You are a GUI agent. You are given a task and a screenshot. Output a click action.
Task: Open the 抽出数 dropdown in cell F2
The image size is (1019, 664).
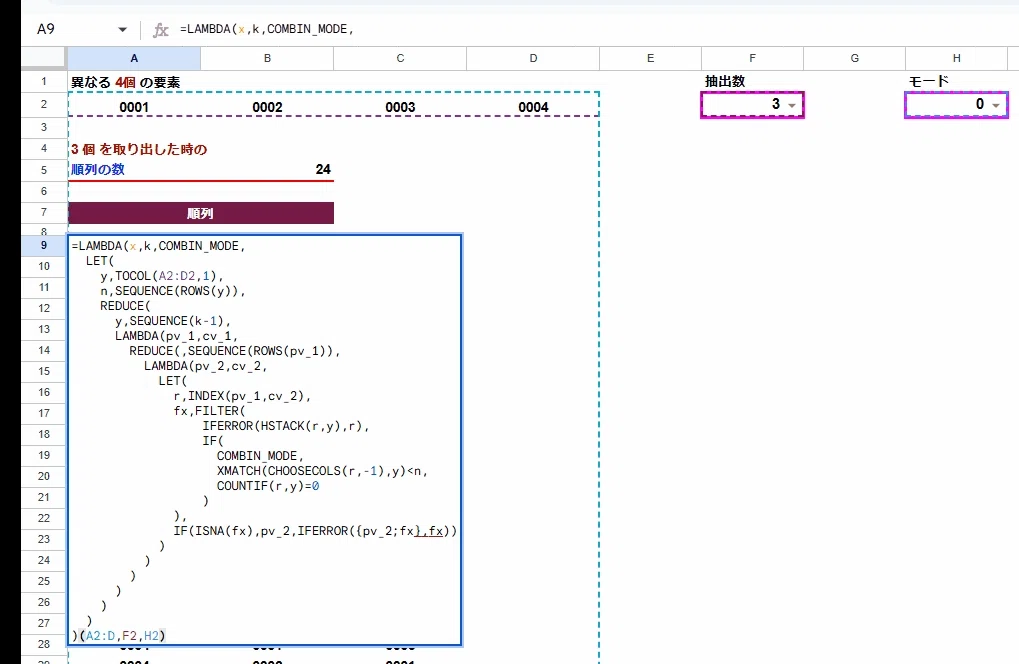tap(792, 105)
